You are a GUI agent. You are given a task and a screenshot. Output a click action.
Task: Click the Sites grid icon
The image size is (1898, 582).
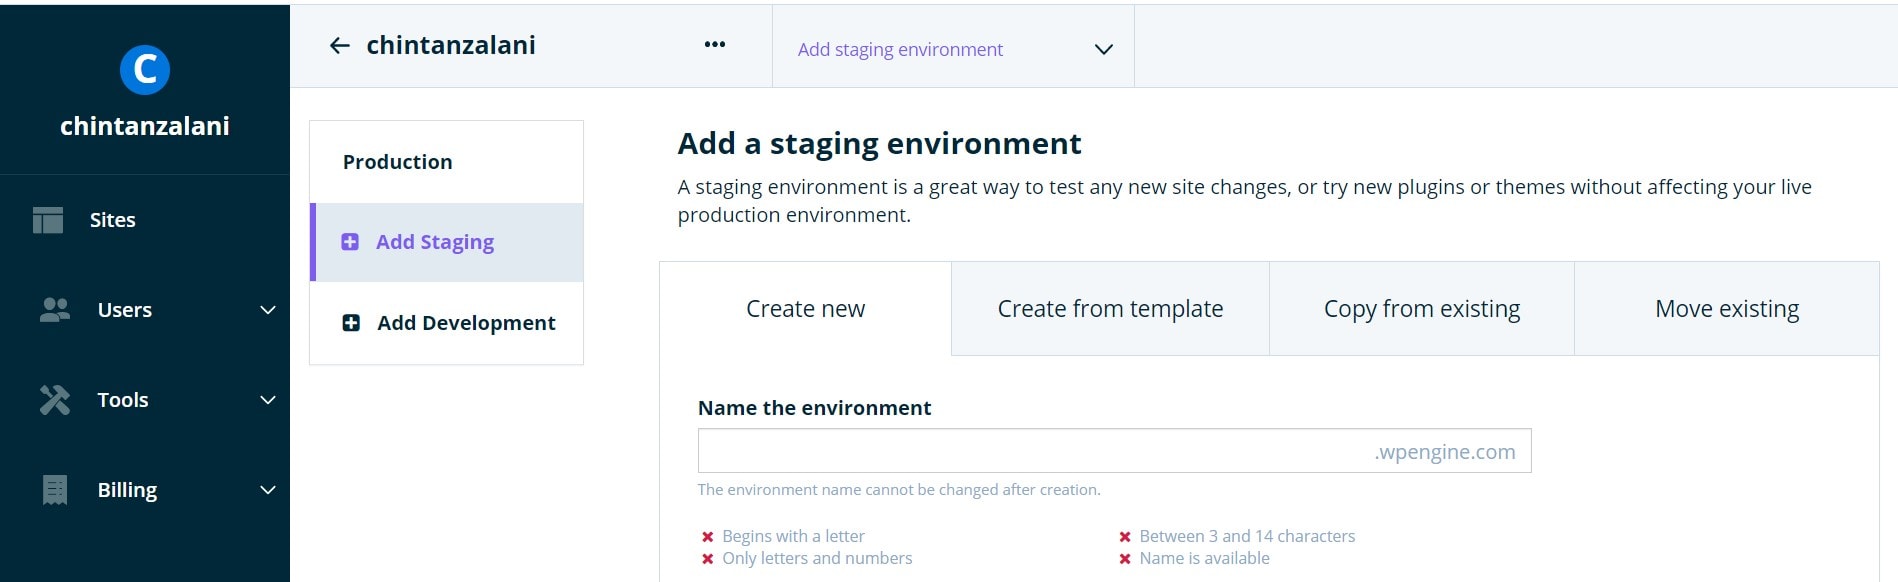(x=47, y=220)
